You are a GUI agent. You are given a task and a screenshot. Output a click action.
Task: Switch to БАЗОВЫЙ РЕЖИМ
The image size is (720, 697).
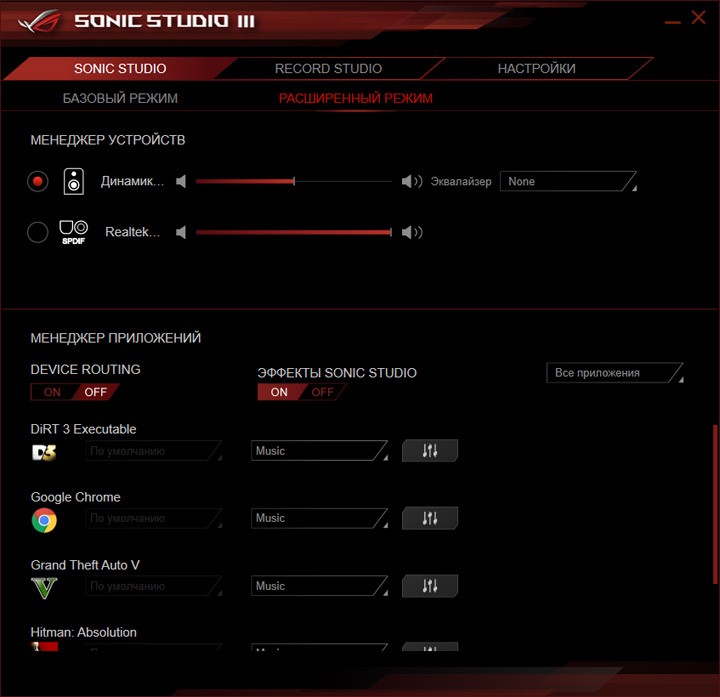pos(120,98)
